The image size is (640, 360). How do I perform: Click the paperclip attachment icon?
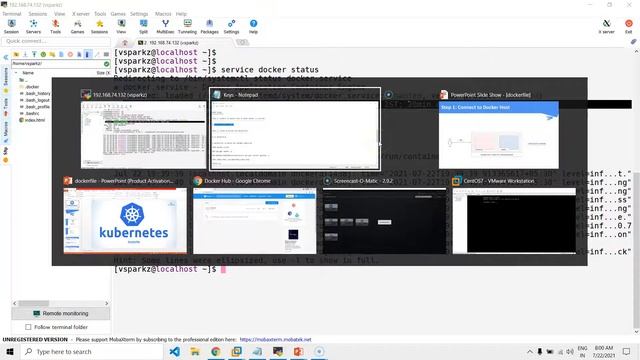[633, 42]
